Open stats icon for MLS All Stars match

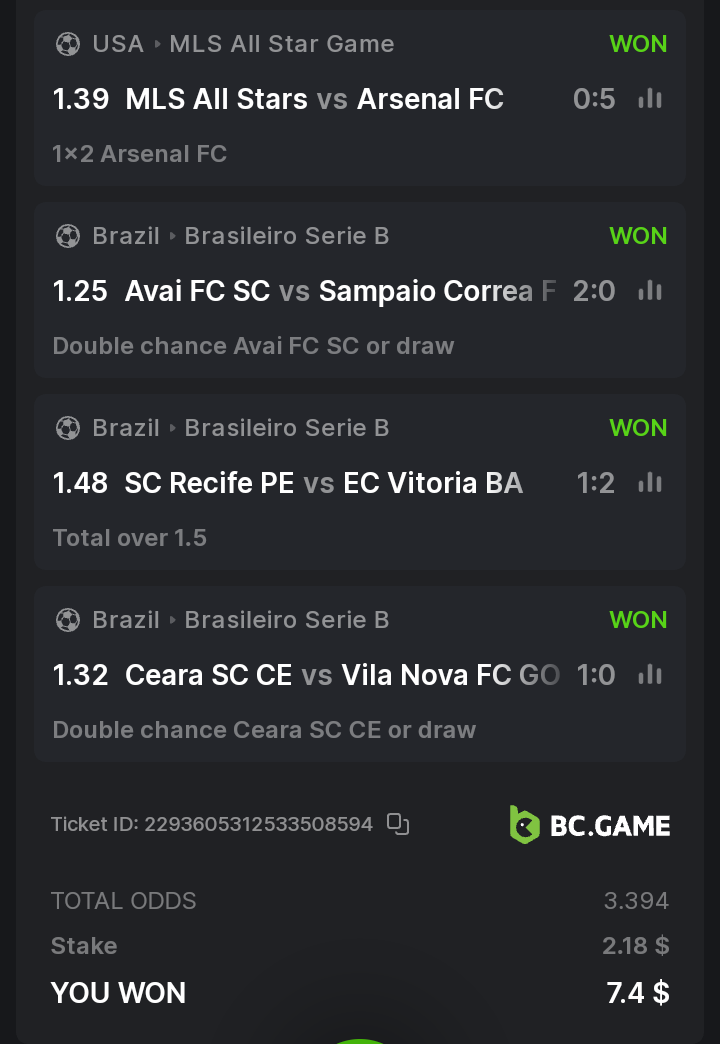tap(650, 99)
